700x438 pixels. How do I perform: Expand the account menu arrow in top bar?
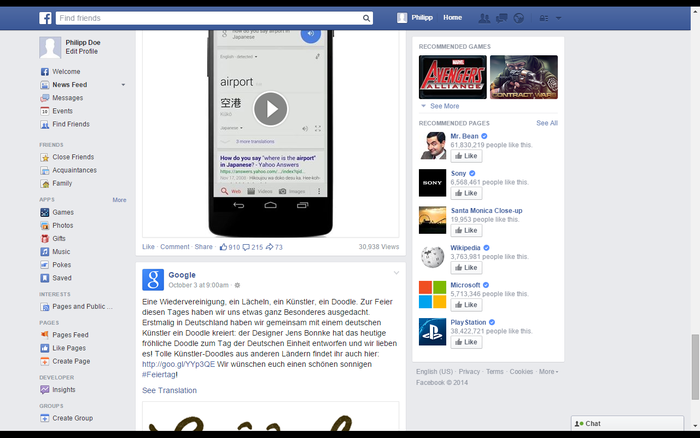point(558,18)
